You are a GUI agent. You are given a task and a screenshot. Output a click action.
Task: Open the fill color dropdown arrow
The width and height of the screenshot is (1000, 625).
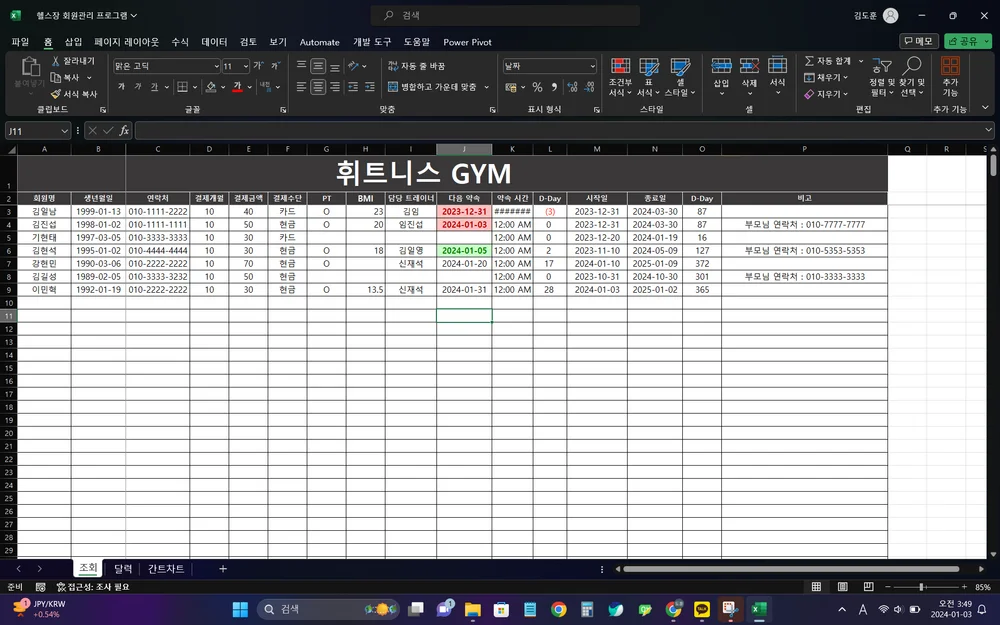pos(222,88)
